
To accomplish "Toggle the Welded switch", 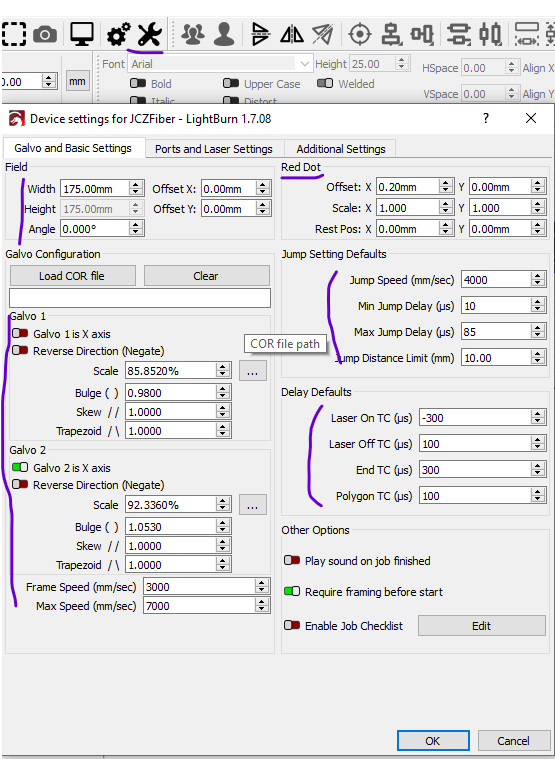I will [x=325, y=83].
